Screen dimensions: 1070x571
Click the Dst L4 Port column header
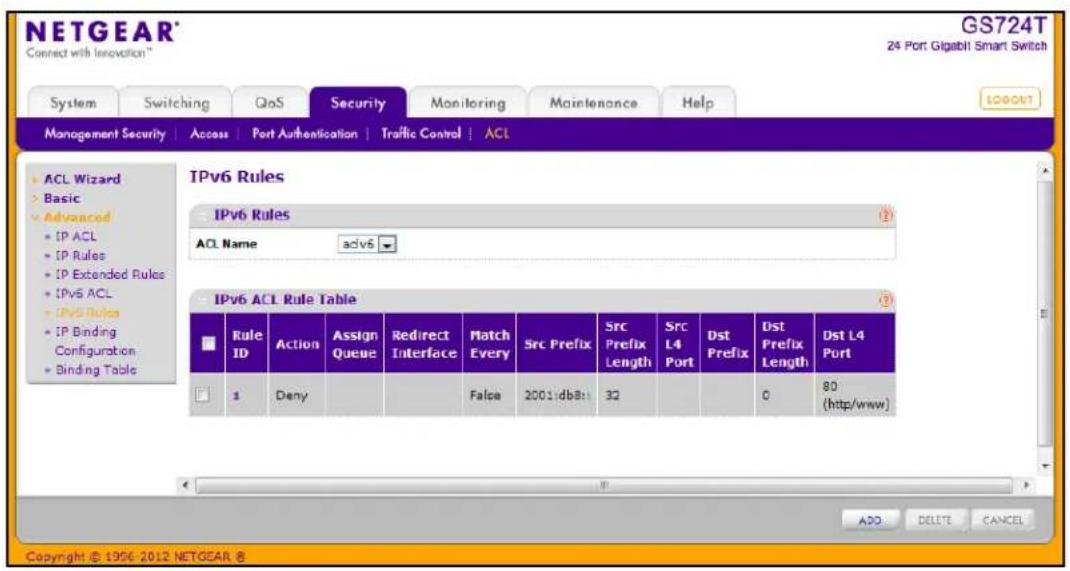[854, 343]
